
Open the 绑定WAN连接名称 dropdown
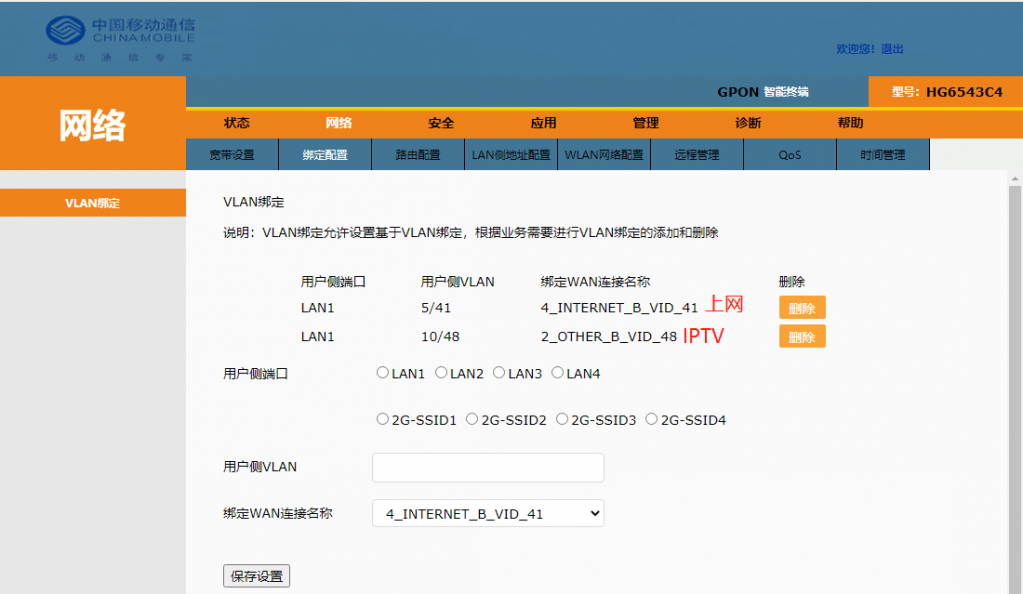tap(488, 514)
